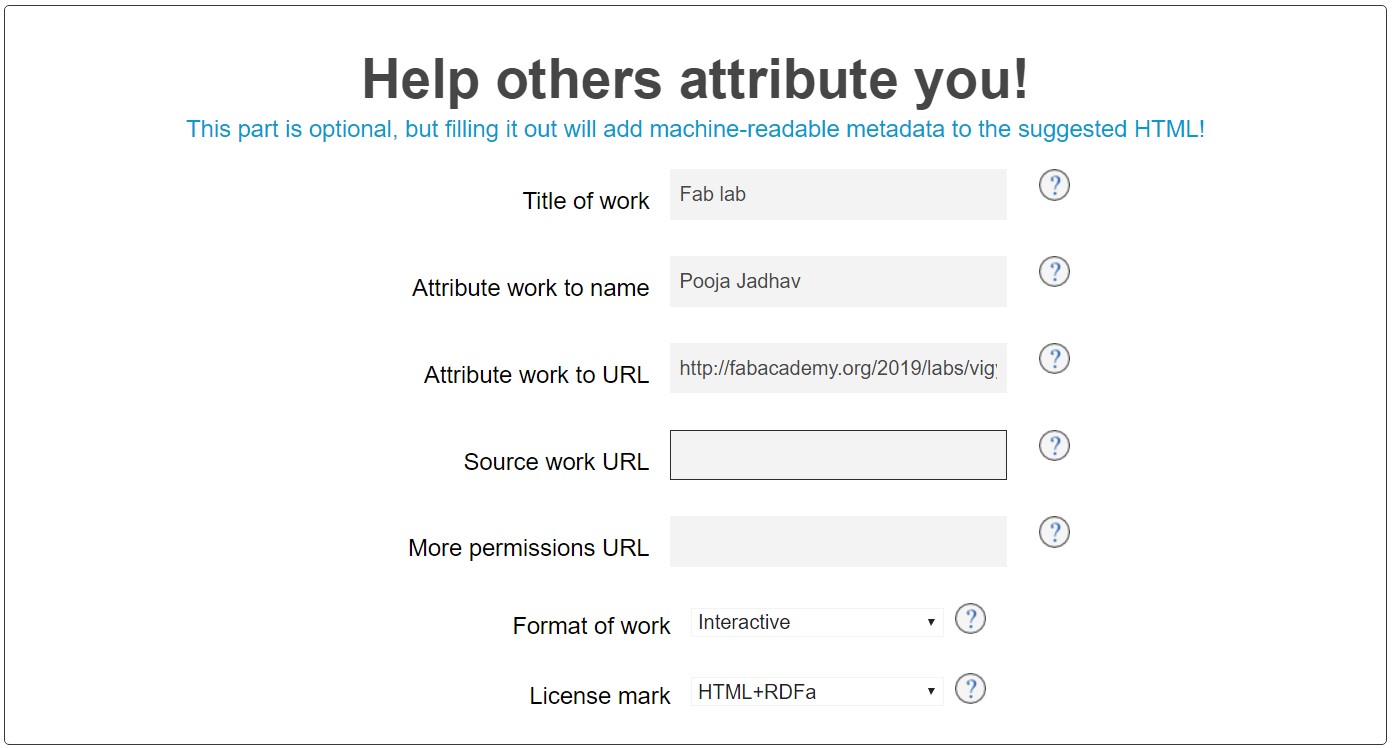Click the Source work URL help icon

click(1054, 445)
